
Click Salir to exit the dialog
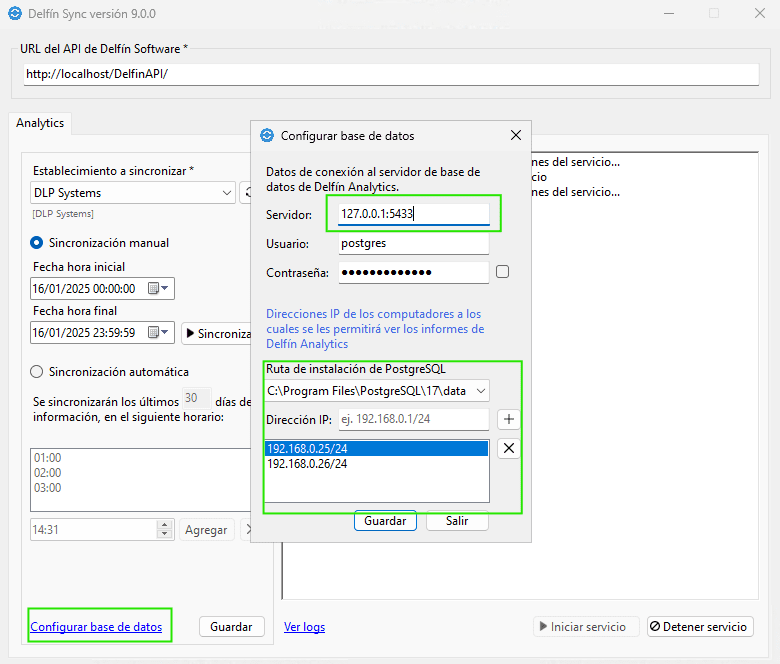[x=457, y=521]
